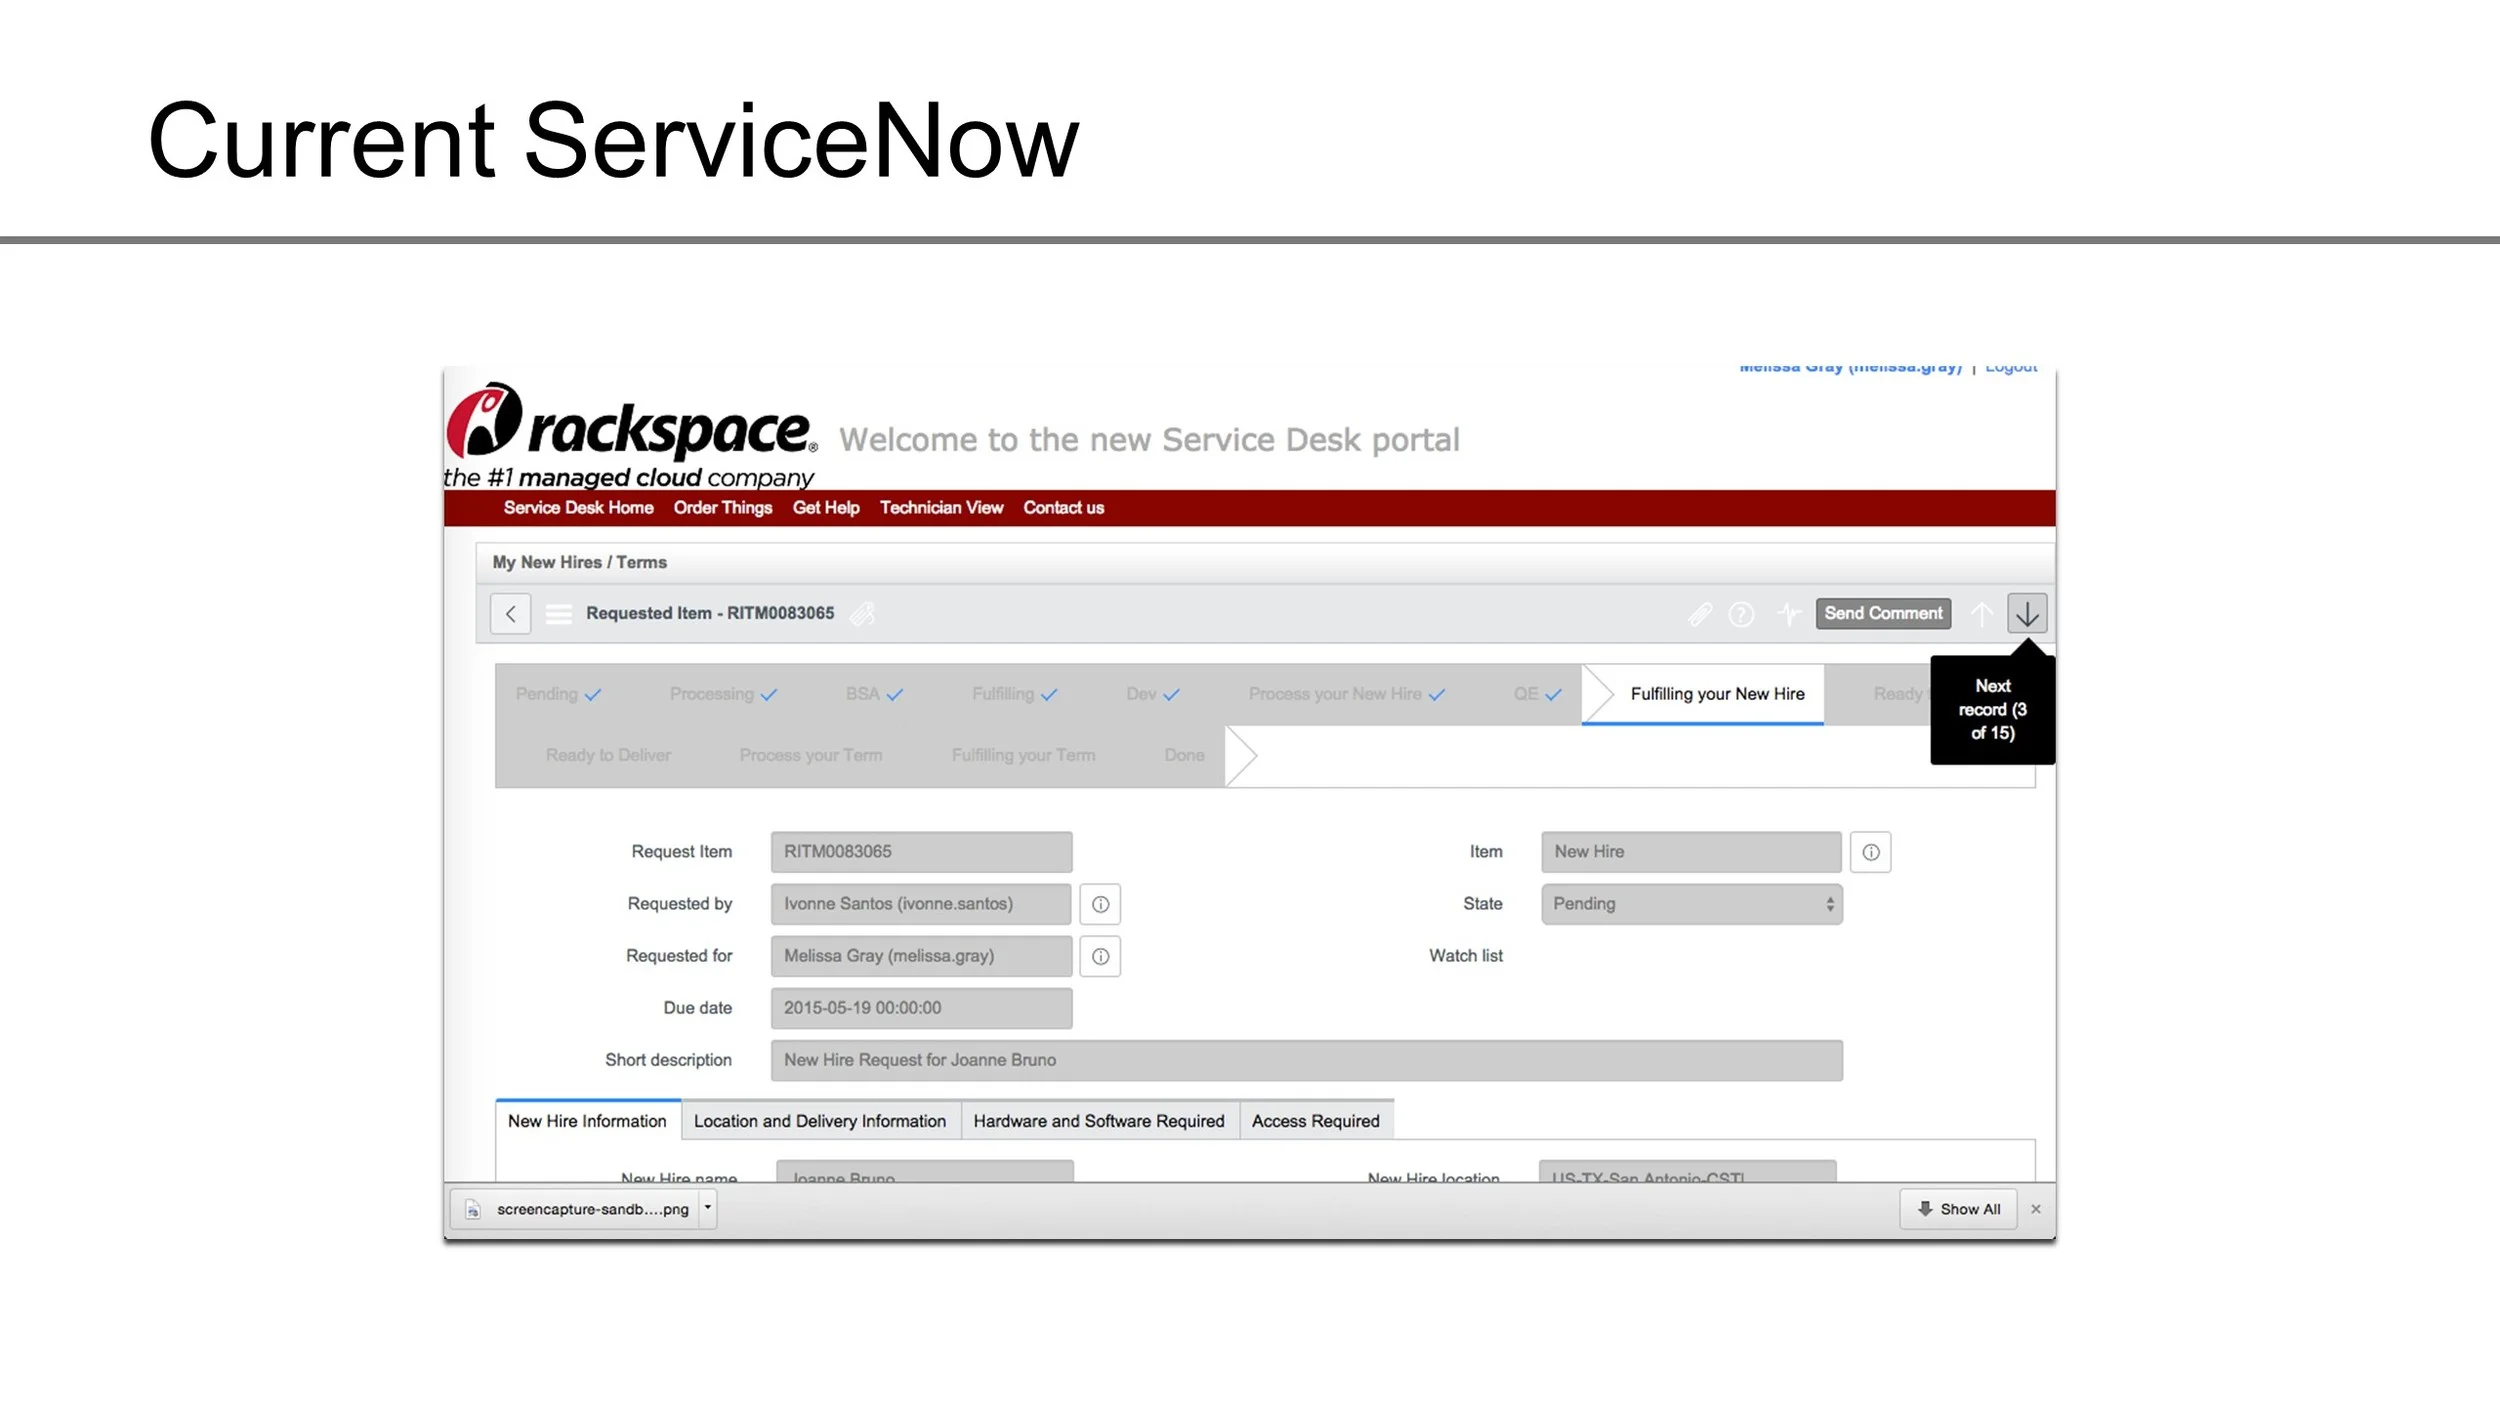
Task: Open download options arrow for screencapture file
Action: tap(708, 1208)
